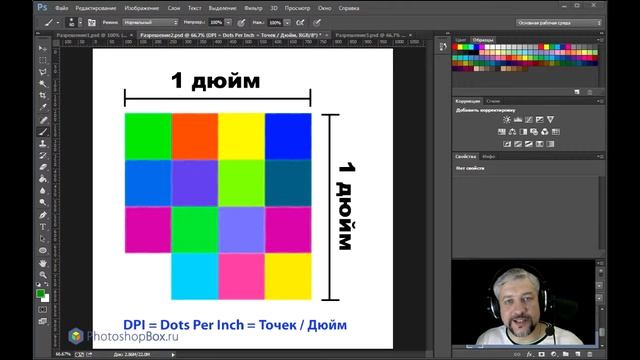Select the Ellipse shape tool
The image size is (640, 360).
tap(42, 250)
